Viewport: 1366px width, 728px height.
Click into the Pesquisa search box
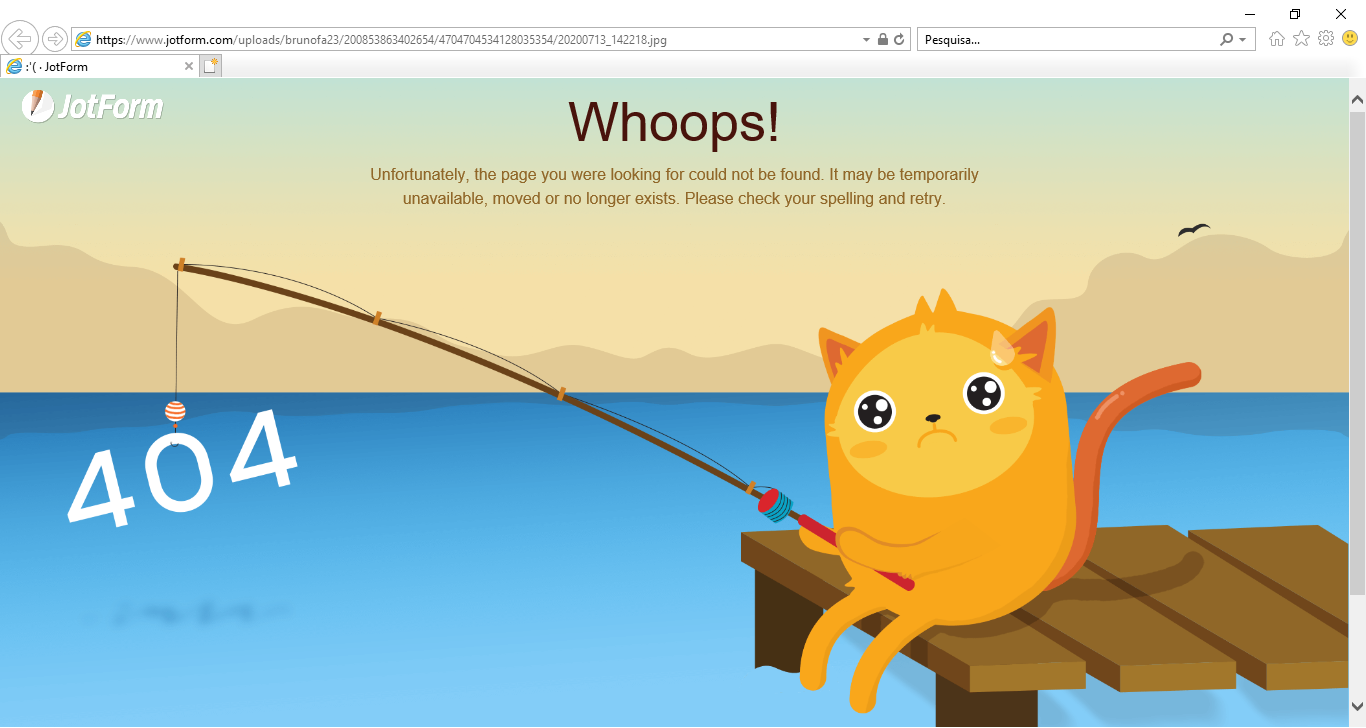tap(1065, 40)
